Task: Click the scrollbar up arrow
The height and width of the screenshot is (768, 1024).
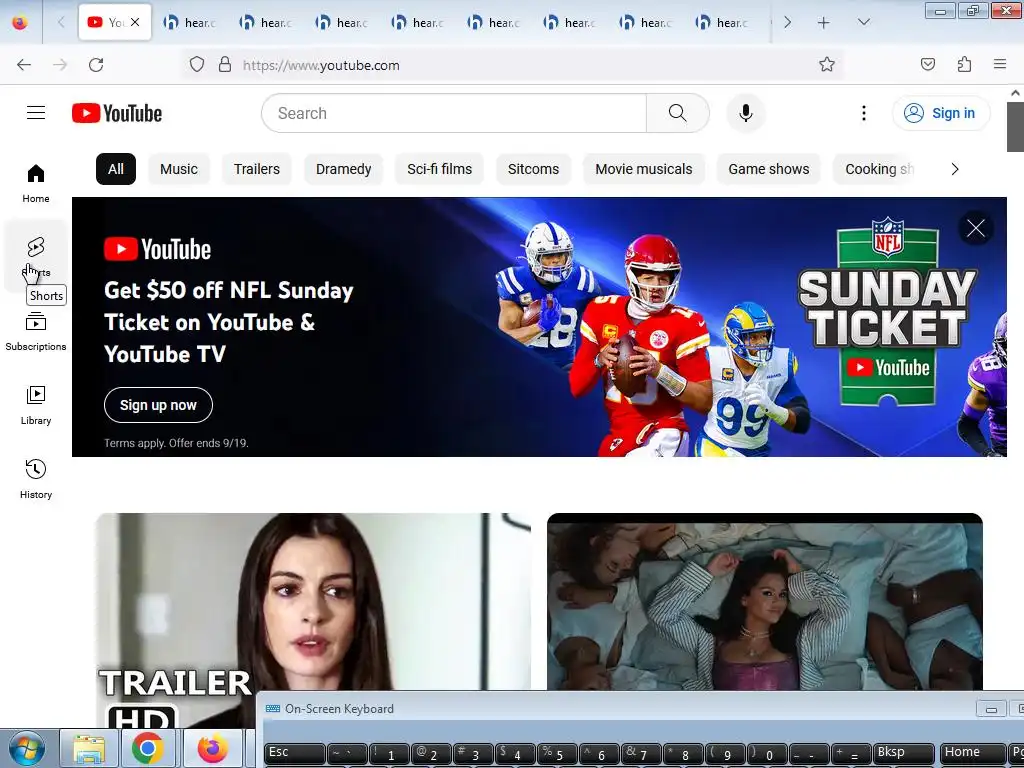Action: pos(1016,93)
